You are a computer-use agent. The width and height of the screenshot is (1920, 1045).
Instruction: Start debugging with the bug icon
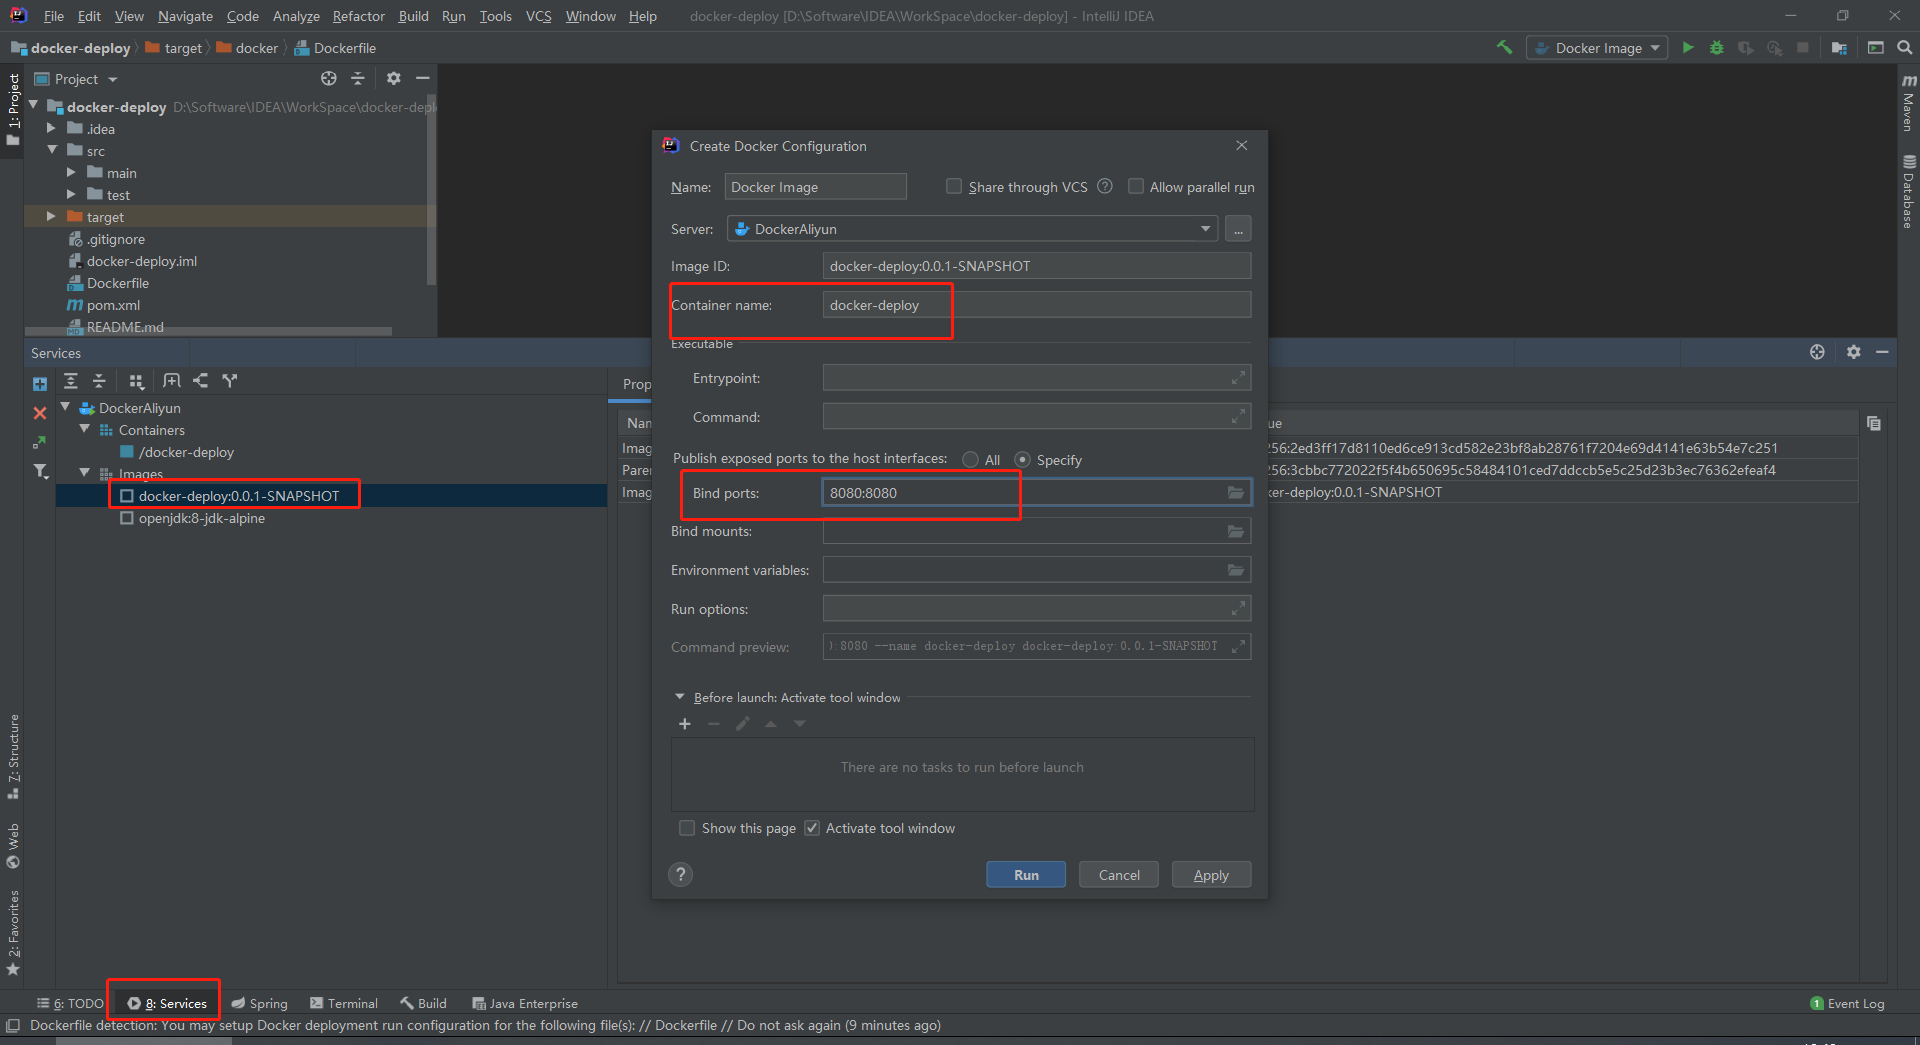coord(1717,47)
